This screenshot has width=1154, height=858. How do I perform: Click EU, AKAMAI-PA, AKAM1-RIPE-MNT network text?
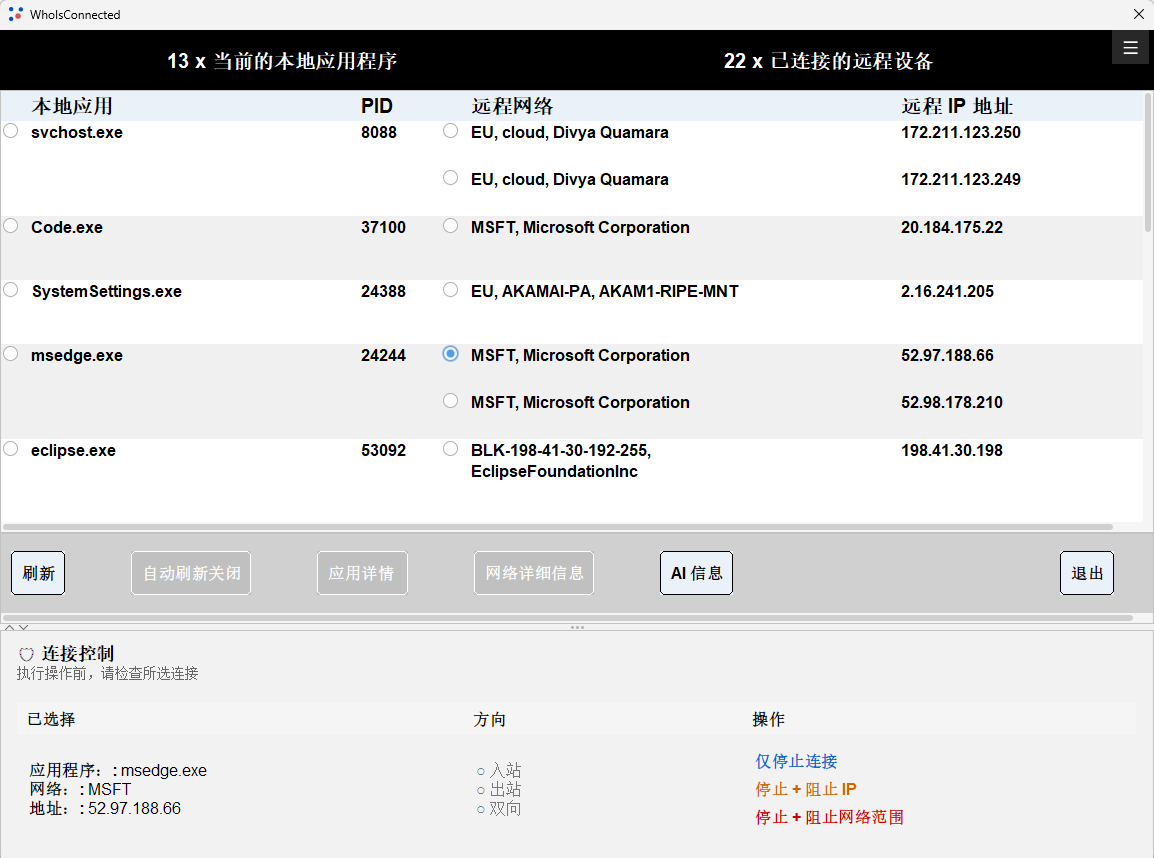pos(604,291)
